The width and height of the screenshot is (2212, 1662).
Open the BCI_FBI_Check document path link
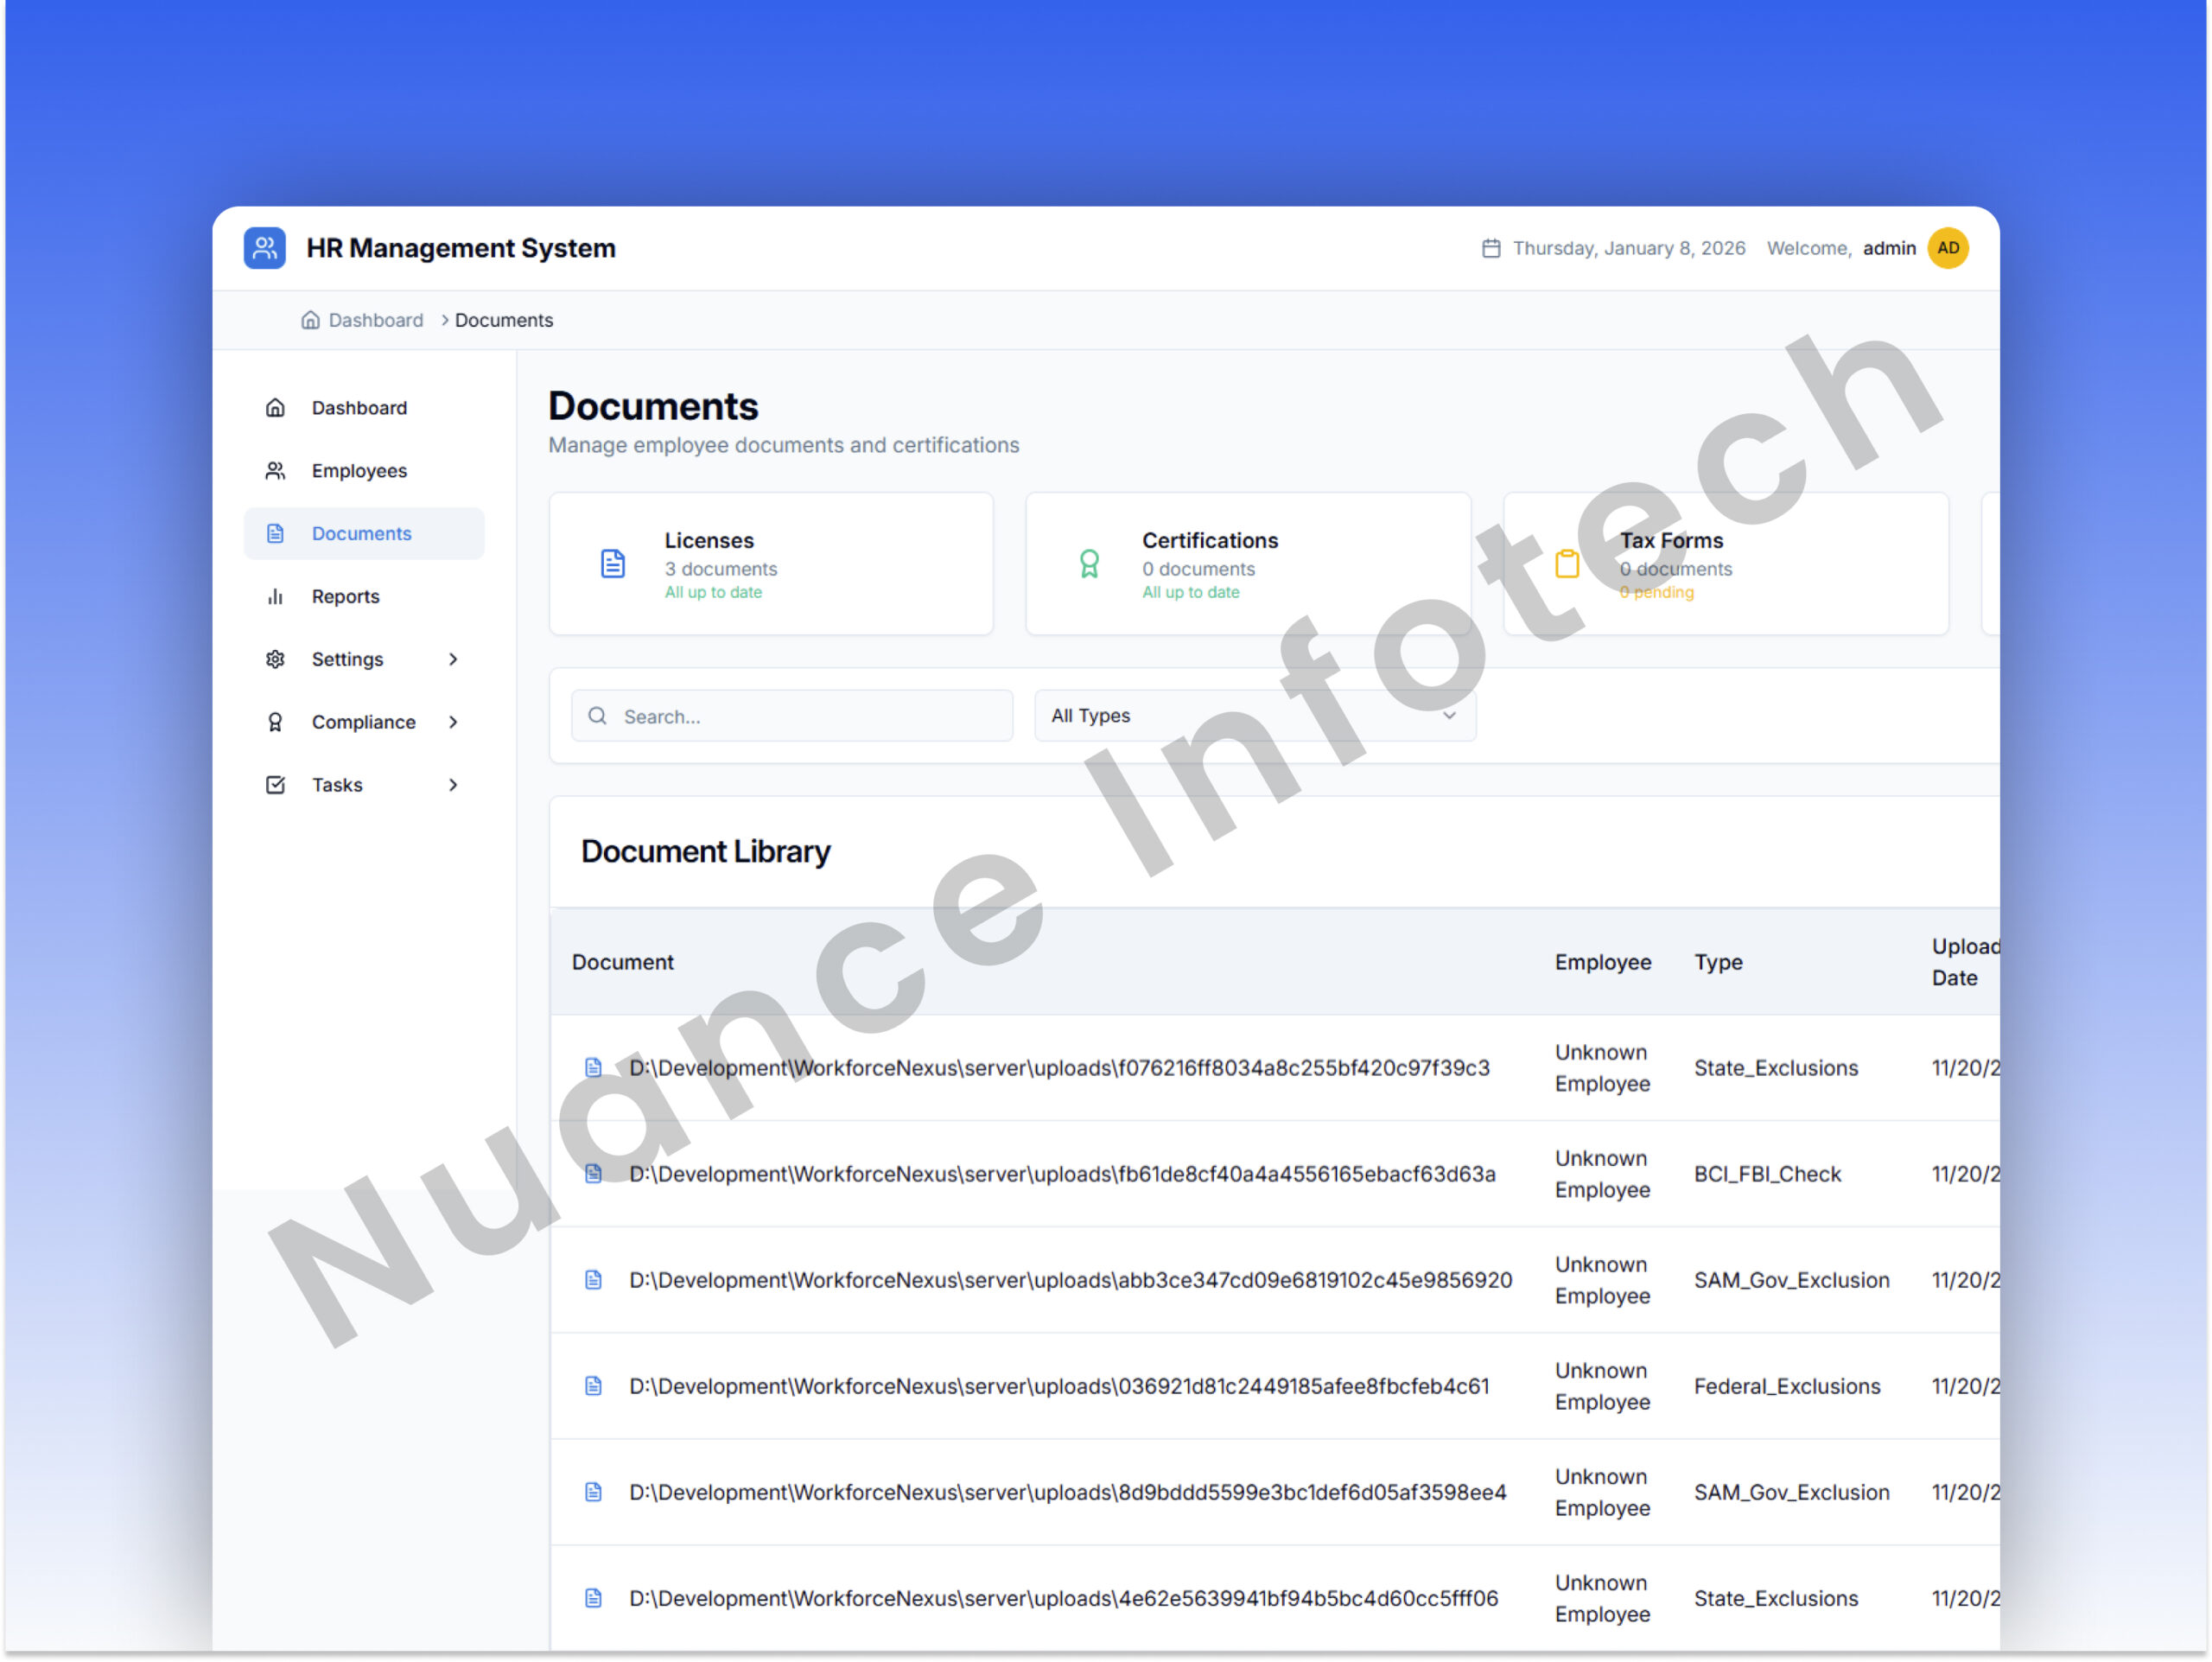pos(1062,1174)
